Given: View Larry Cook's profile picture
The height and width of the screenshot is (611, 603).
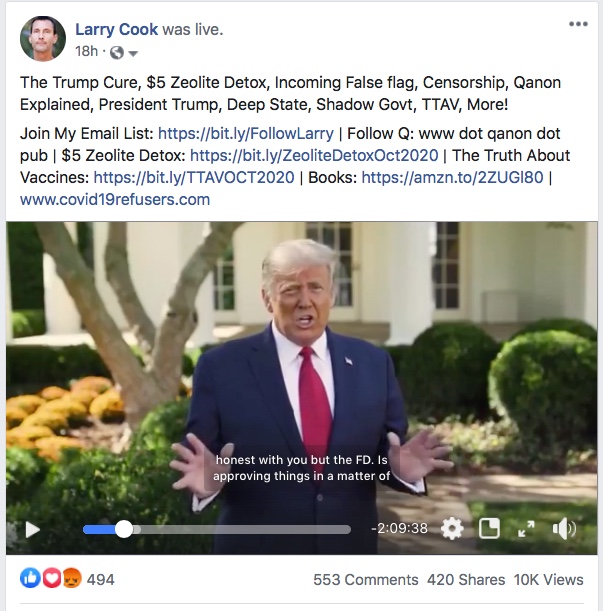Looking at the screenshot, I should 43,39.
